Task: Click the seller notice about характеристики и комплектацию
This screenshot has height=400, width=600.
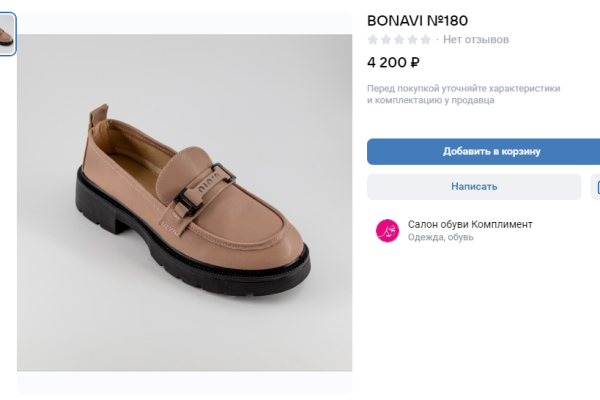Action: 464,94
